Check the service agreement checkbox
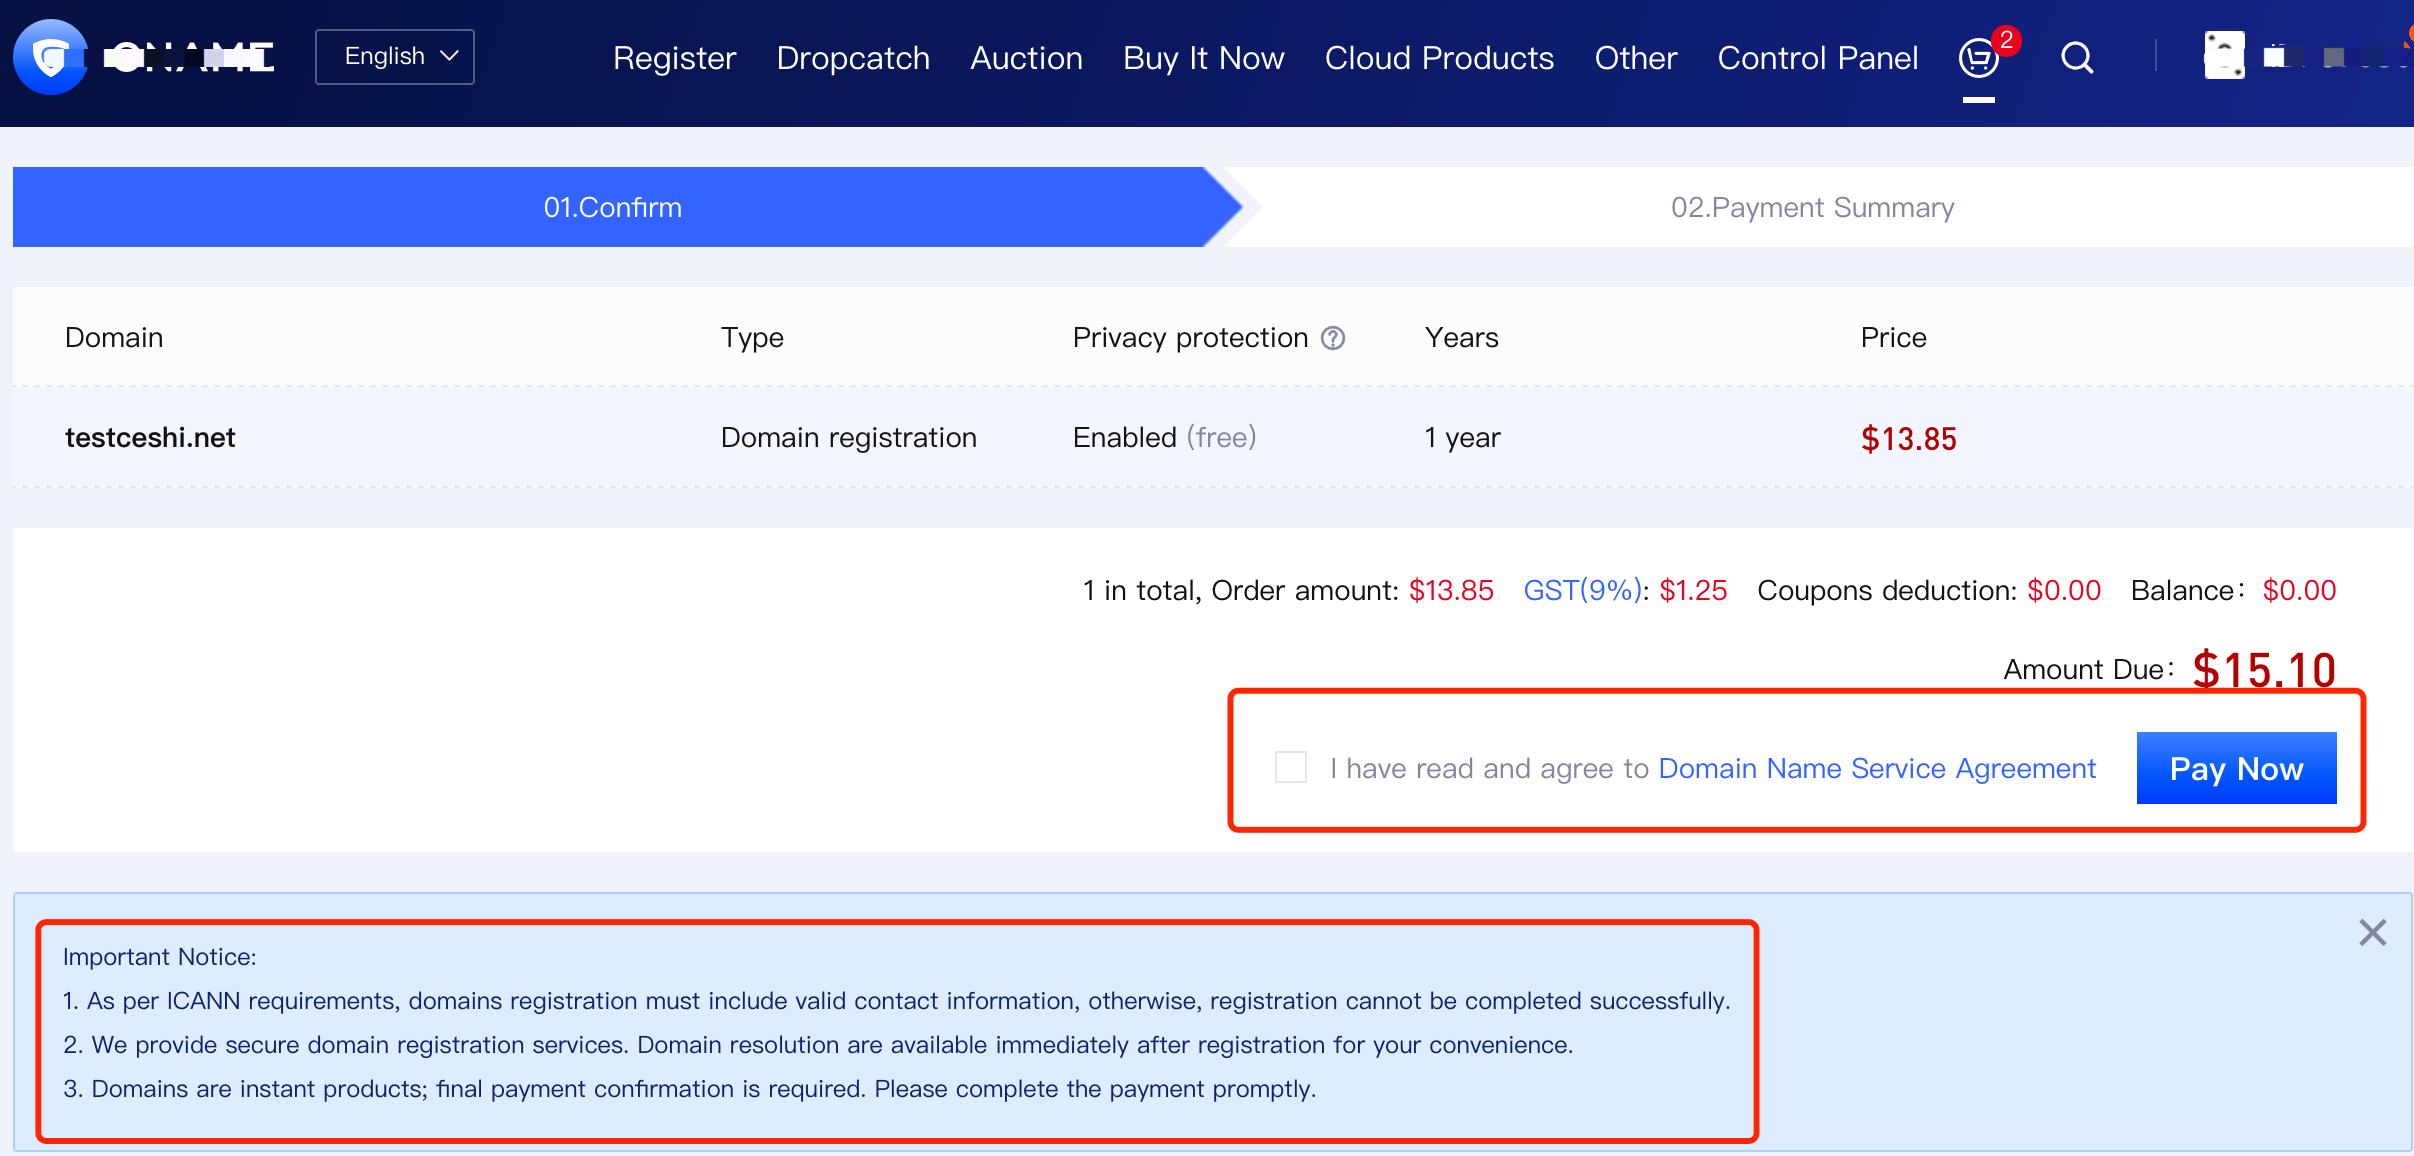 [1291, 768]
